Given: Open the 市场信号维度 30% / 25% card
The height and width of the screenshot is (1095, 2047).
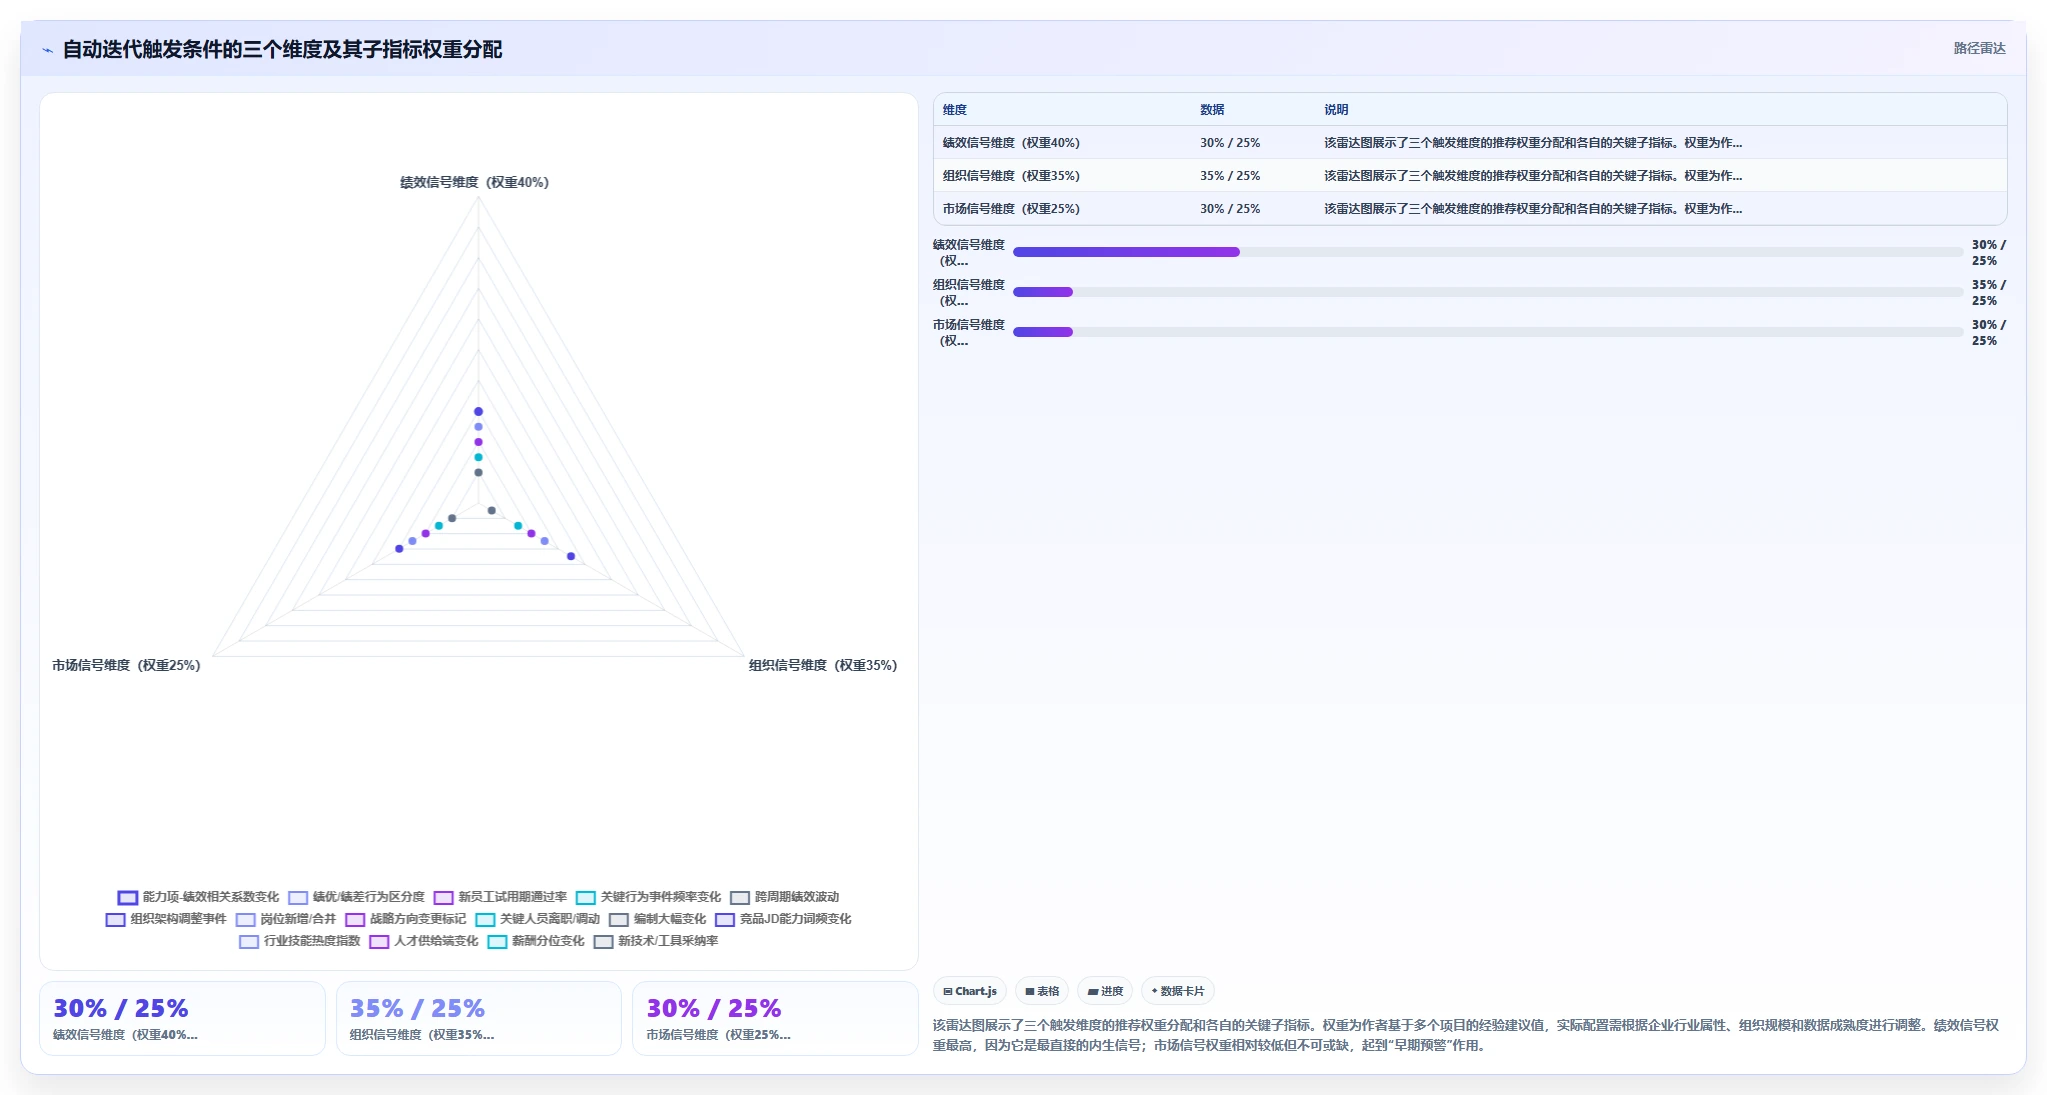Looking at the screenshot, I should click(775, 1018).
